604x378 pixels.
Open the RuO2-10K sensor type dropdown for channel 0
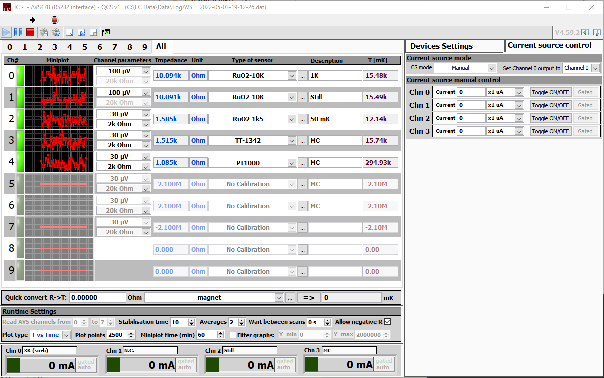(x=292, y=76)
